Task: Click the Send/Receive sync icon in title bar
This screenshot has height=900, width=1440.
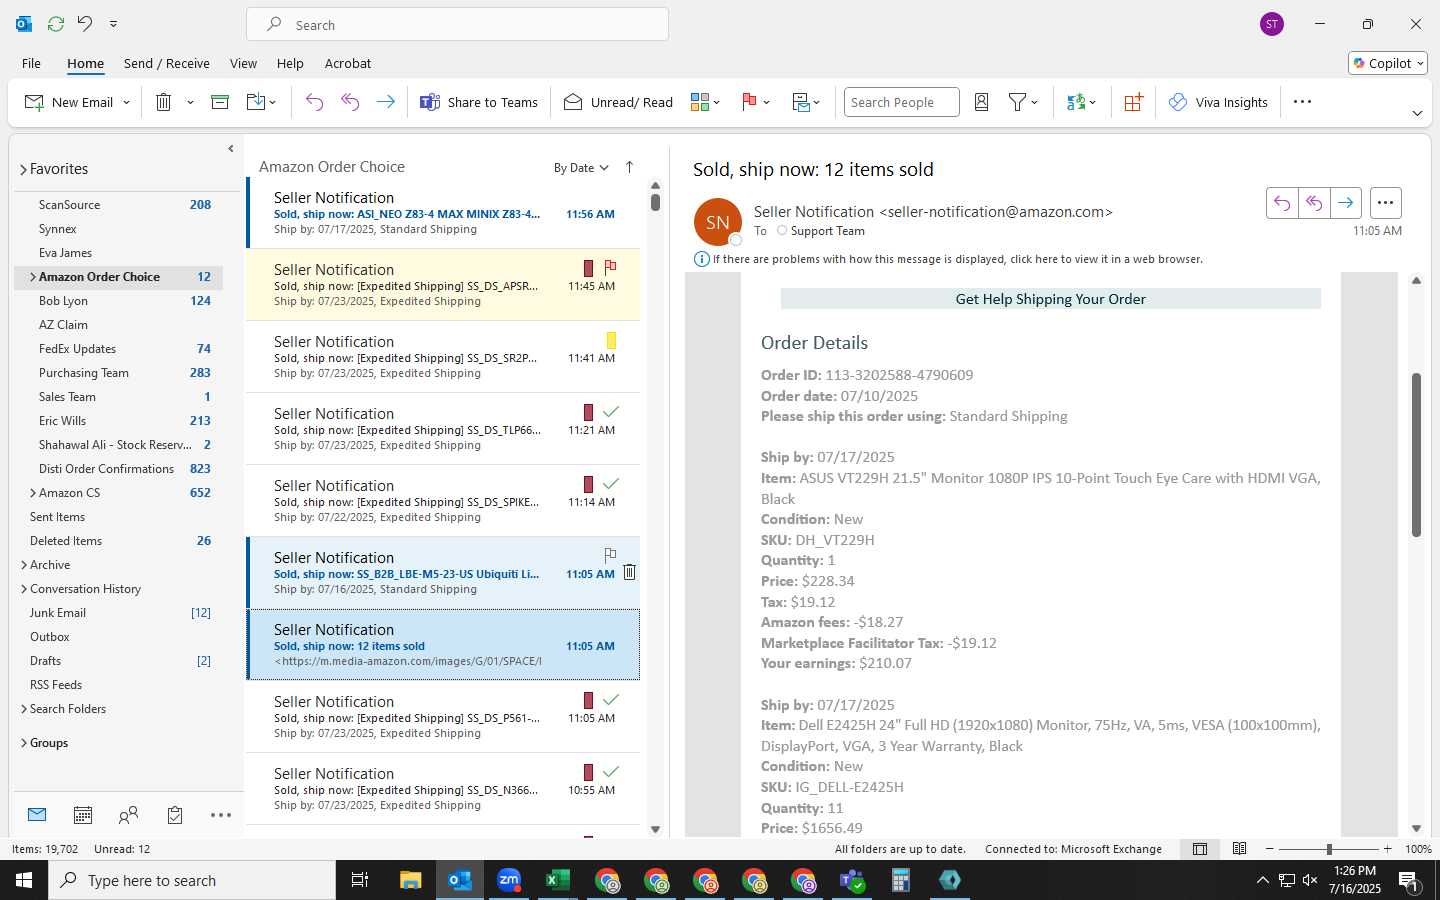Action: point(56,23)
